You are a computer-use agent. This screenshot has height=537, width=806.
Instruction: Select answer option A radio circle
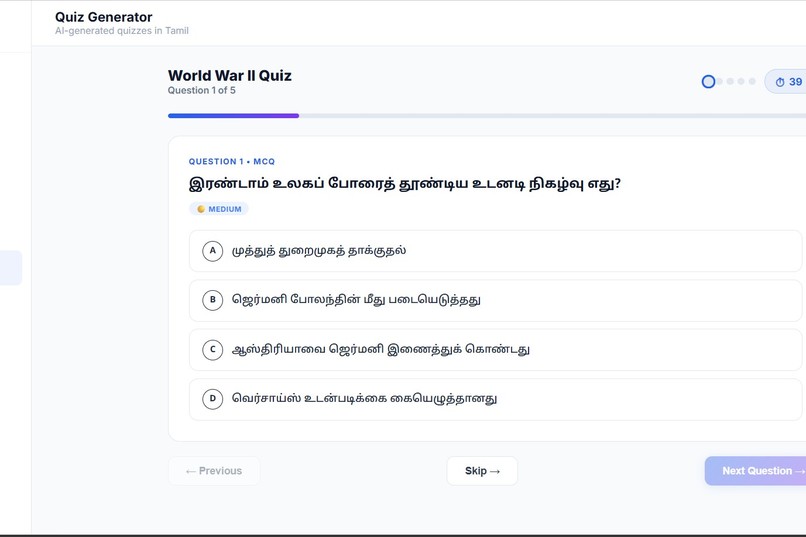tap(212, 251)
